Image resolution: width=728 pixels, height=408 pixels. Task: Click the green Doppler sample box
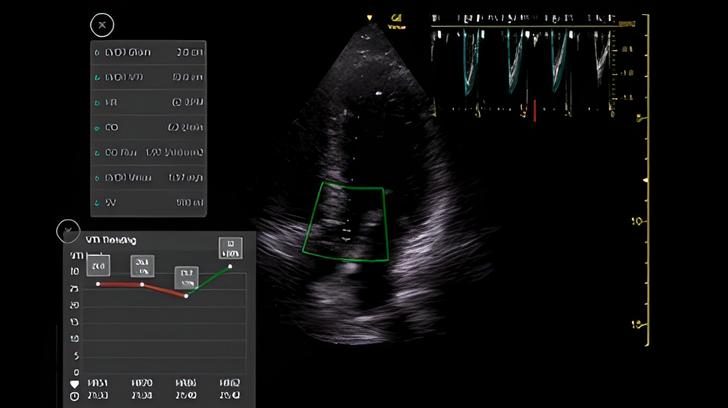click(346, 220)
